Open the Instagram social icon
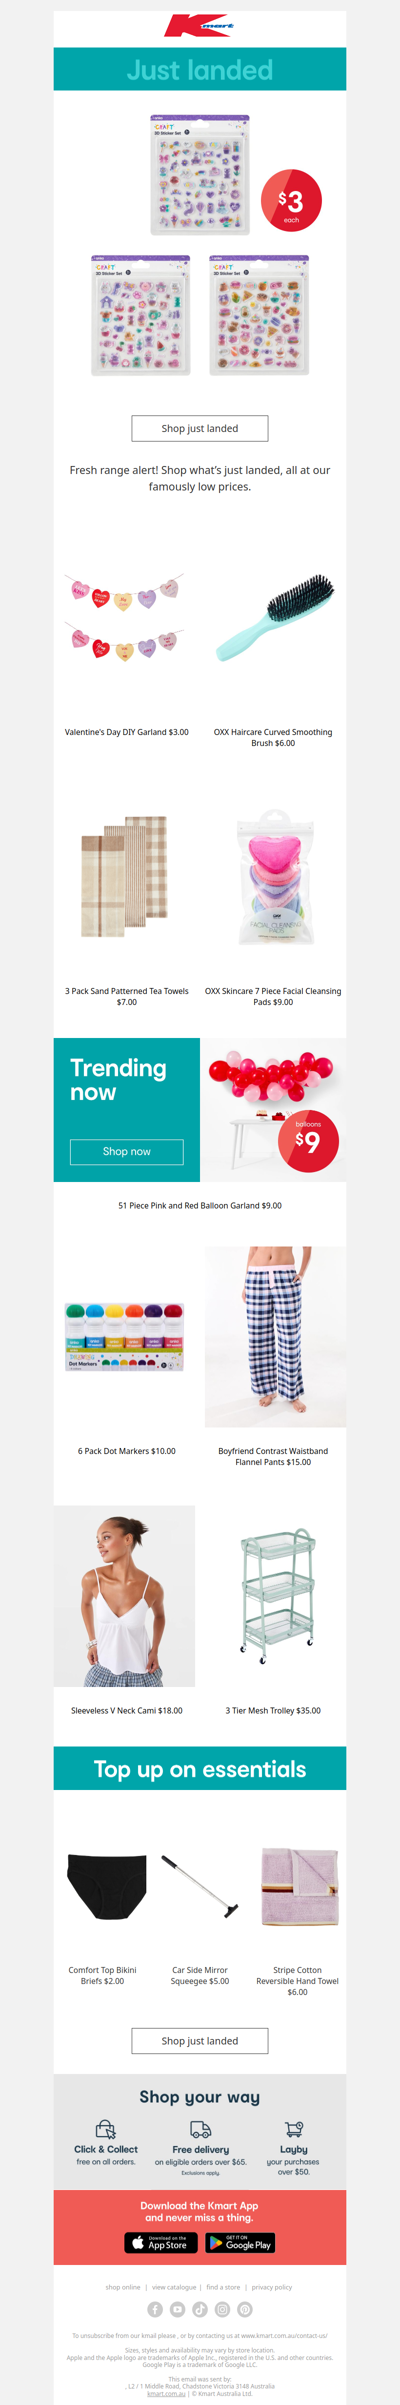This screenshot has width=400, height=2405. tap(222, 2309)
